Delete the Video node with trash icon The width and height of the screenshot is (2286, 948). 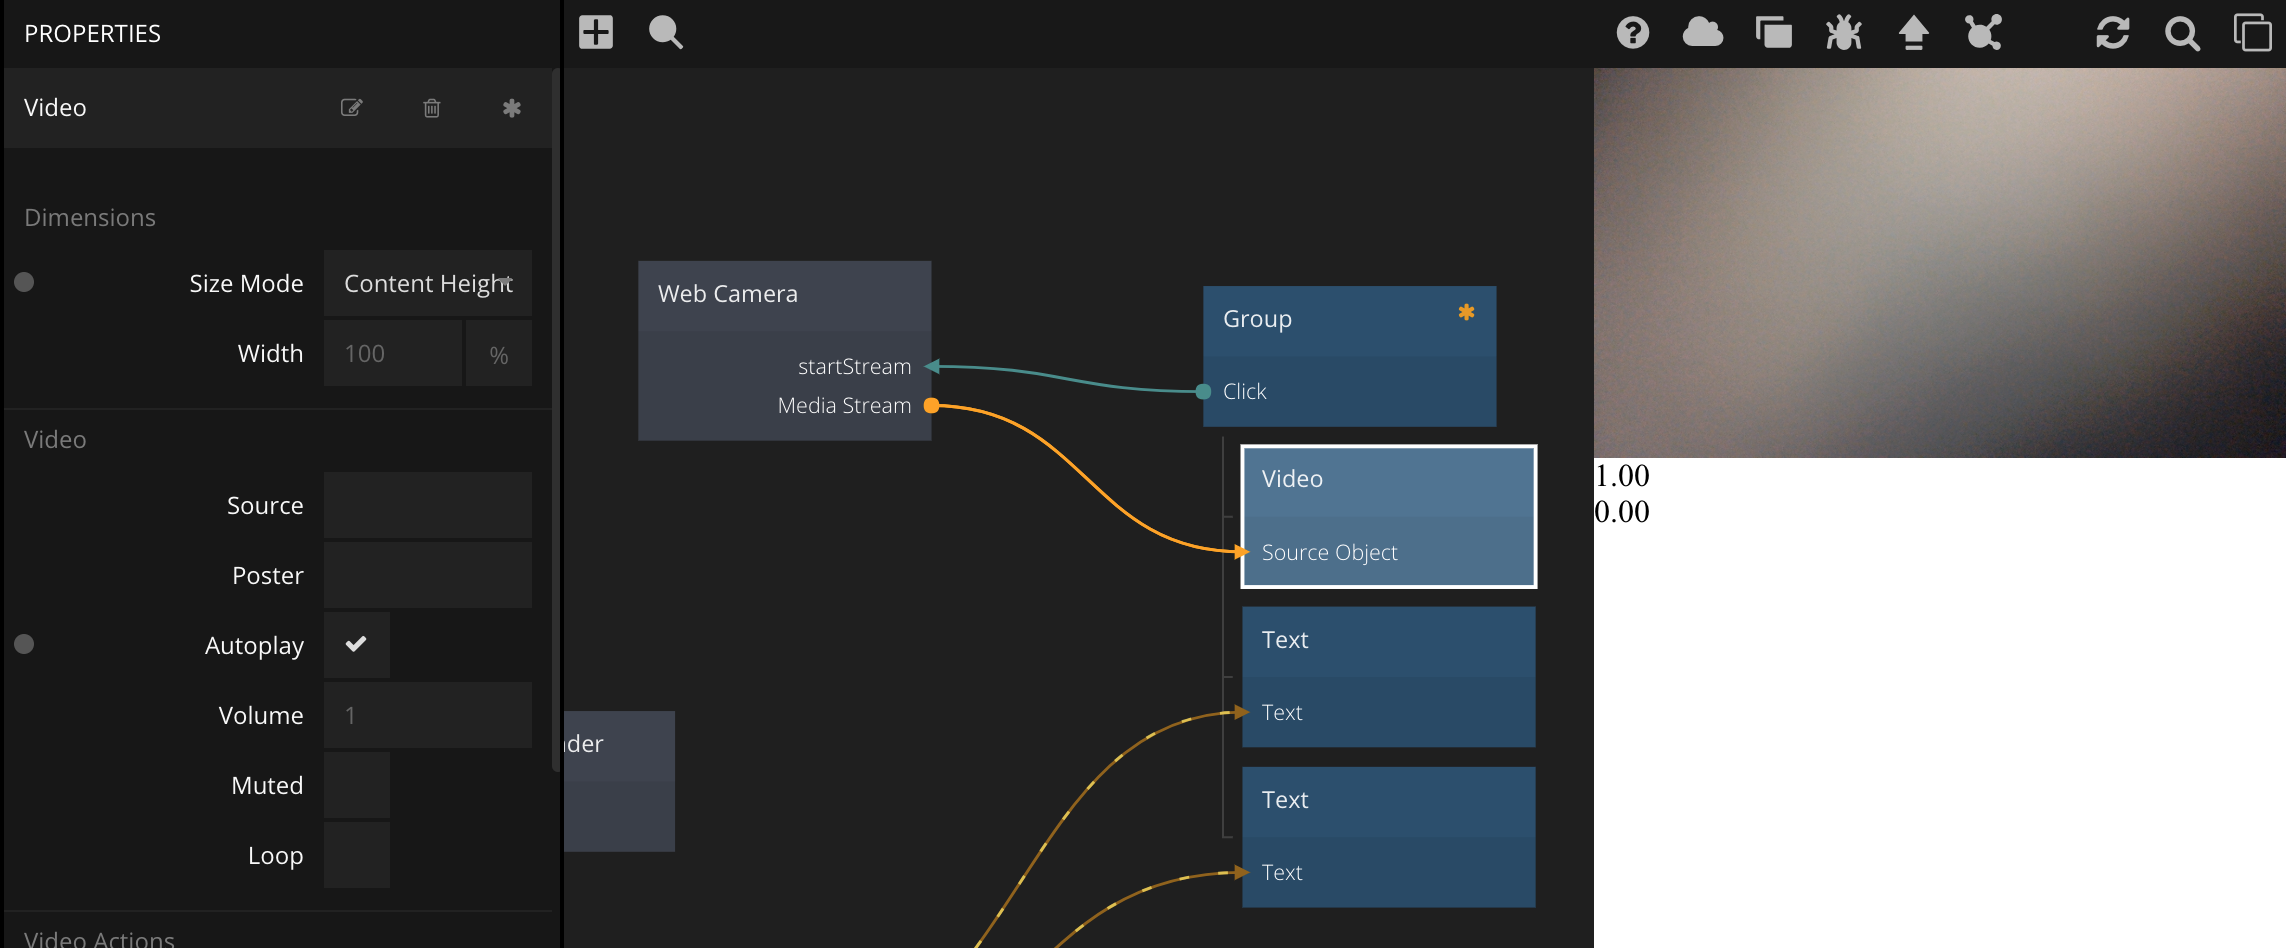pos(432,108)
